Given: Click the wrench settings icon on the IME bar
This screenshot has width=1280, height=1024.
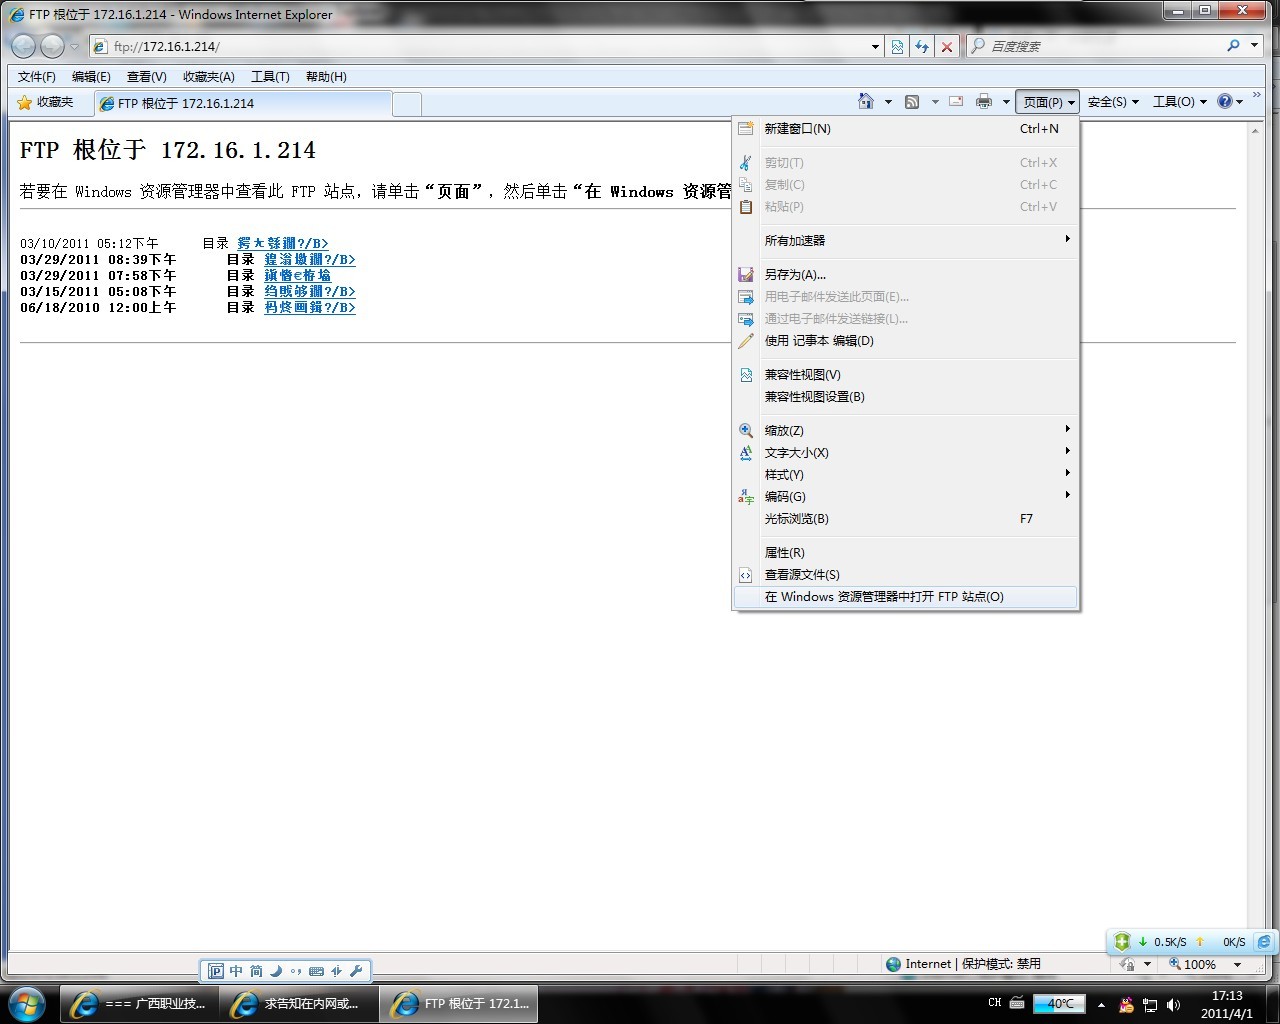Looking at the screenshot, I should 355,970.
